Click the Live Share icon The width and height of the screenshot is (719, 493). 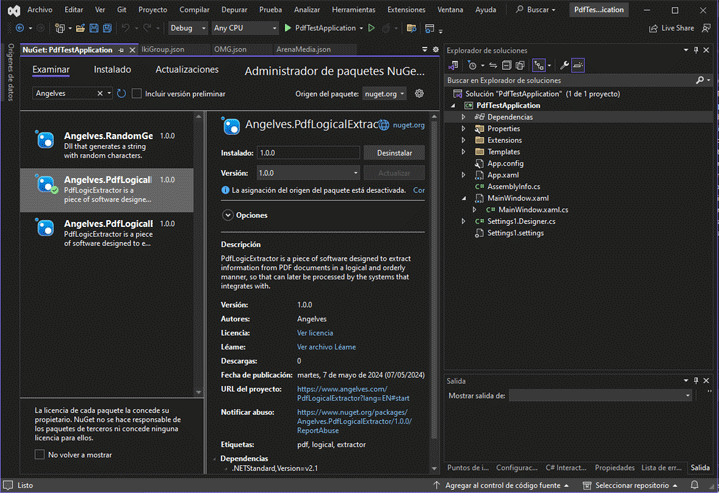click(x=653, y=28)
